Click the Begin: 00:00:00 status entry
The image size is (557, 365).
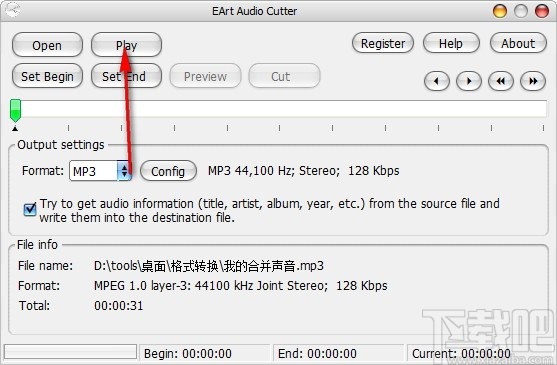pyautogui.click(x=188, y=354)
